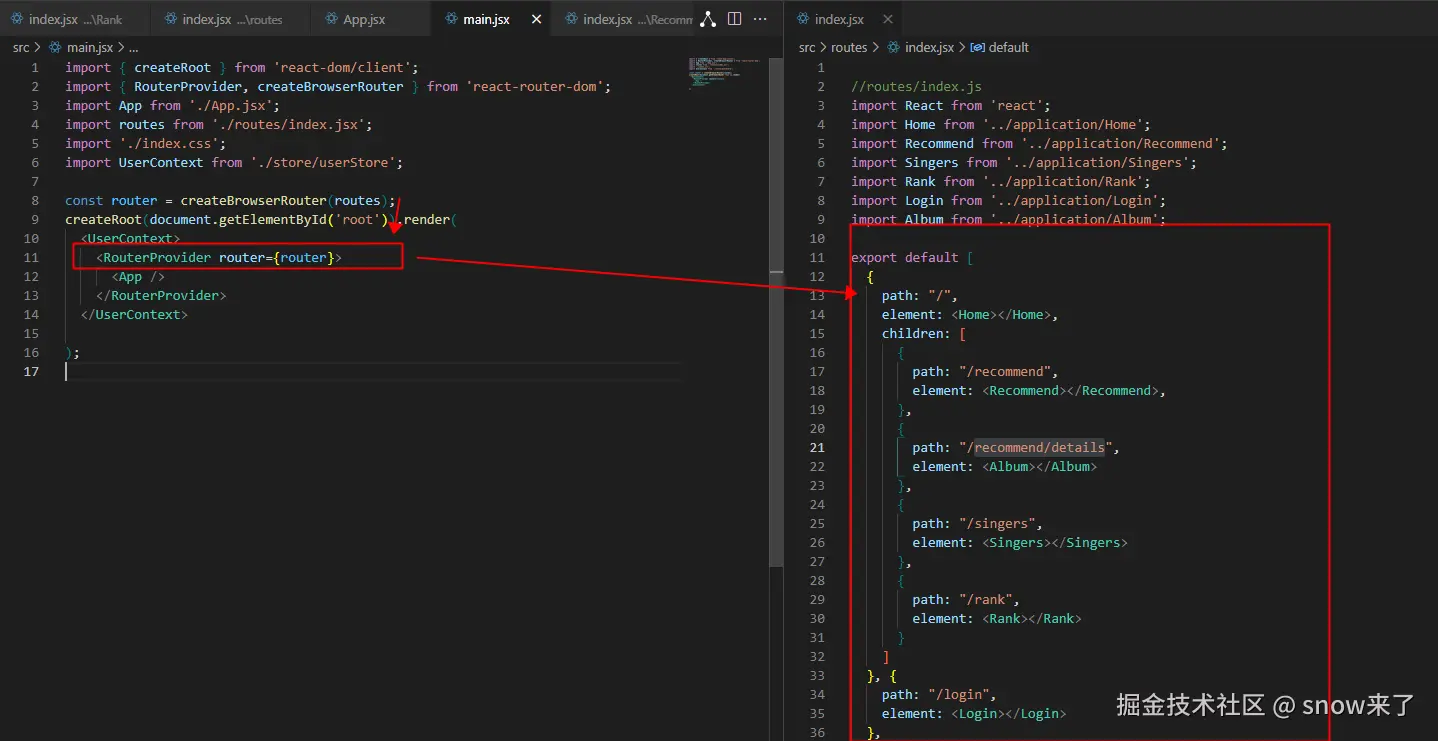The image size is (1438, 741).
Task: Click the left editor vertical scrollbar
Action: tap(776, 312)
